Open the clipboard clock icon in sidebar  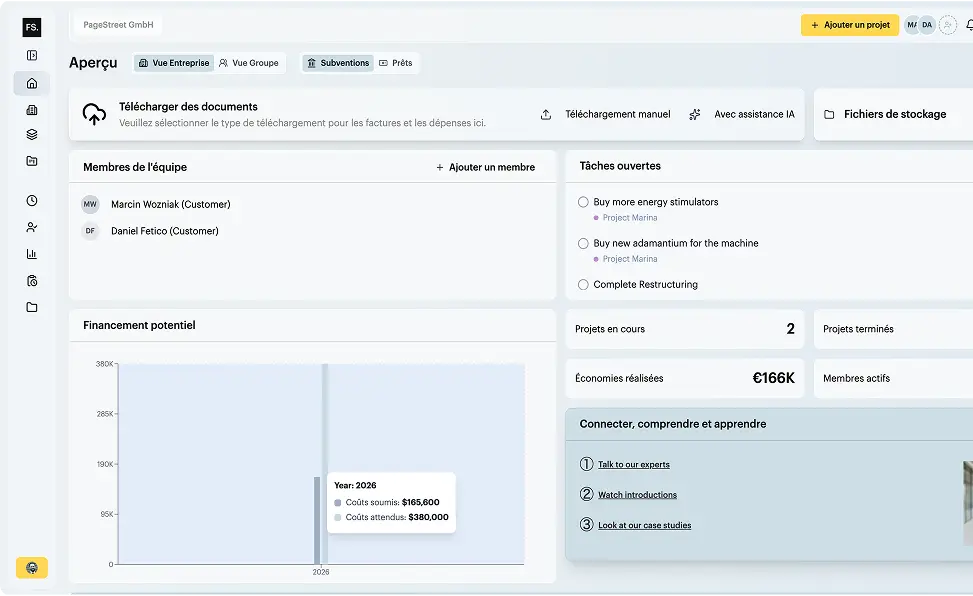pyautogui.click(x=32, y=281)
